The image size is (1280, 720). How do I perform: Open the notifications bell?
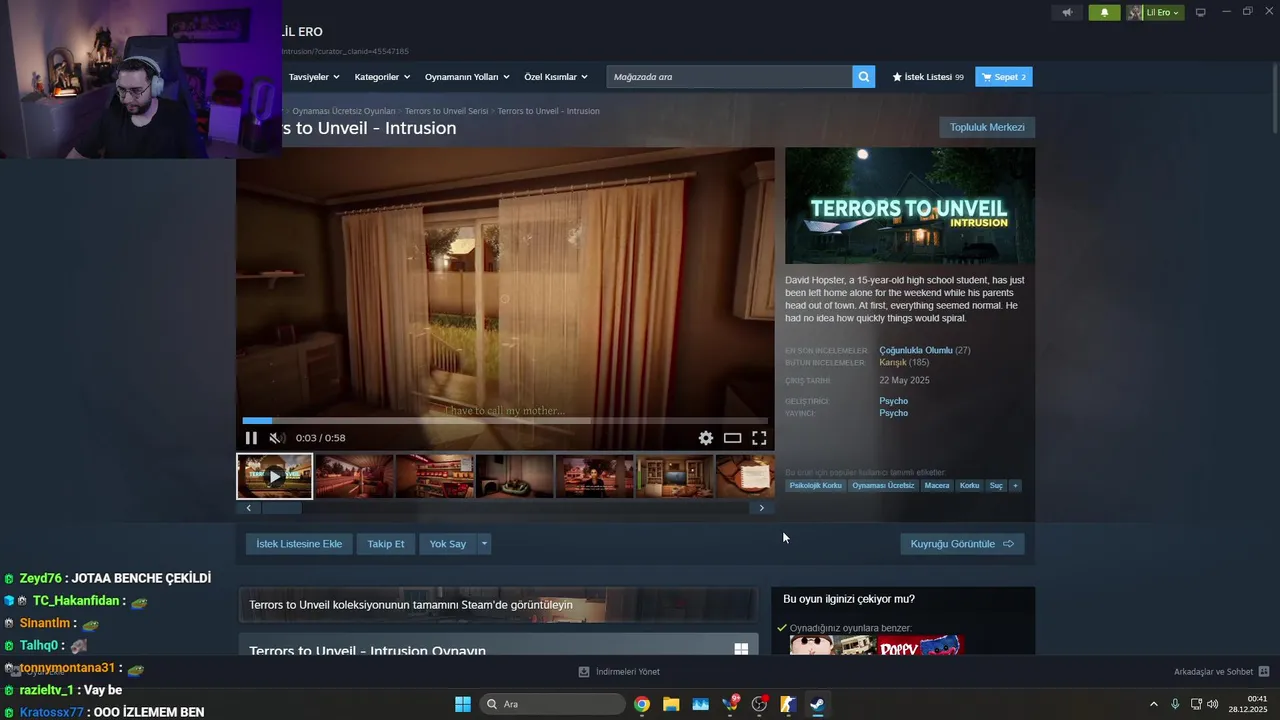coord(1104,12)
